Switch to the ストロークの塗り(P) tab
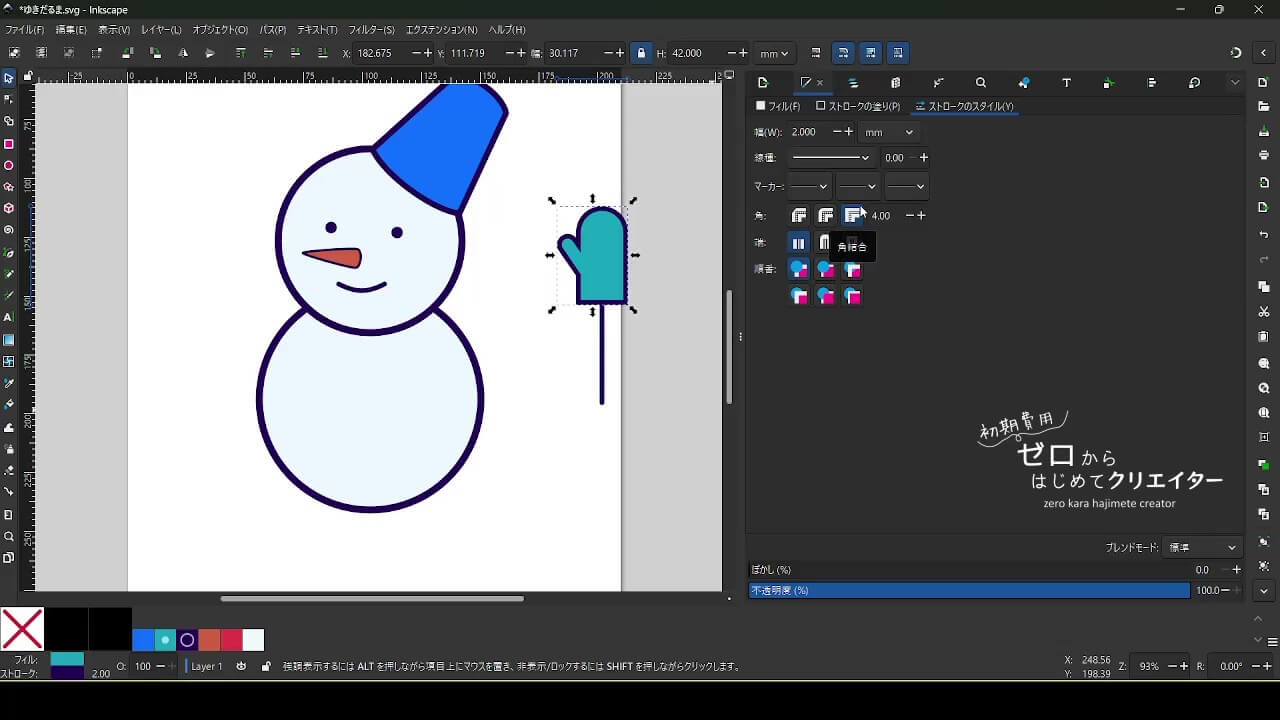1280x720 pixels. [858, 106]
